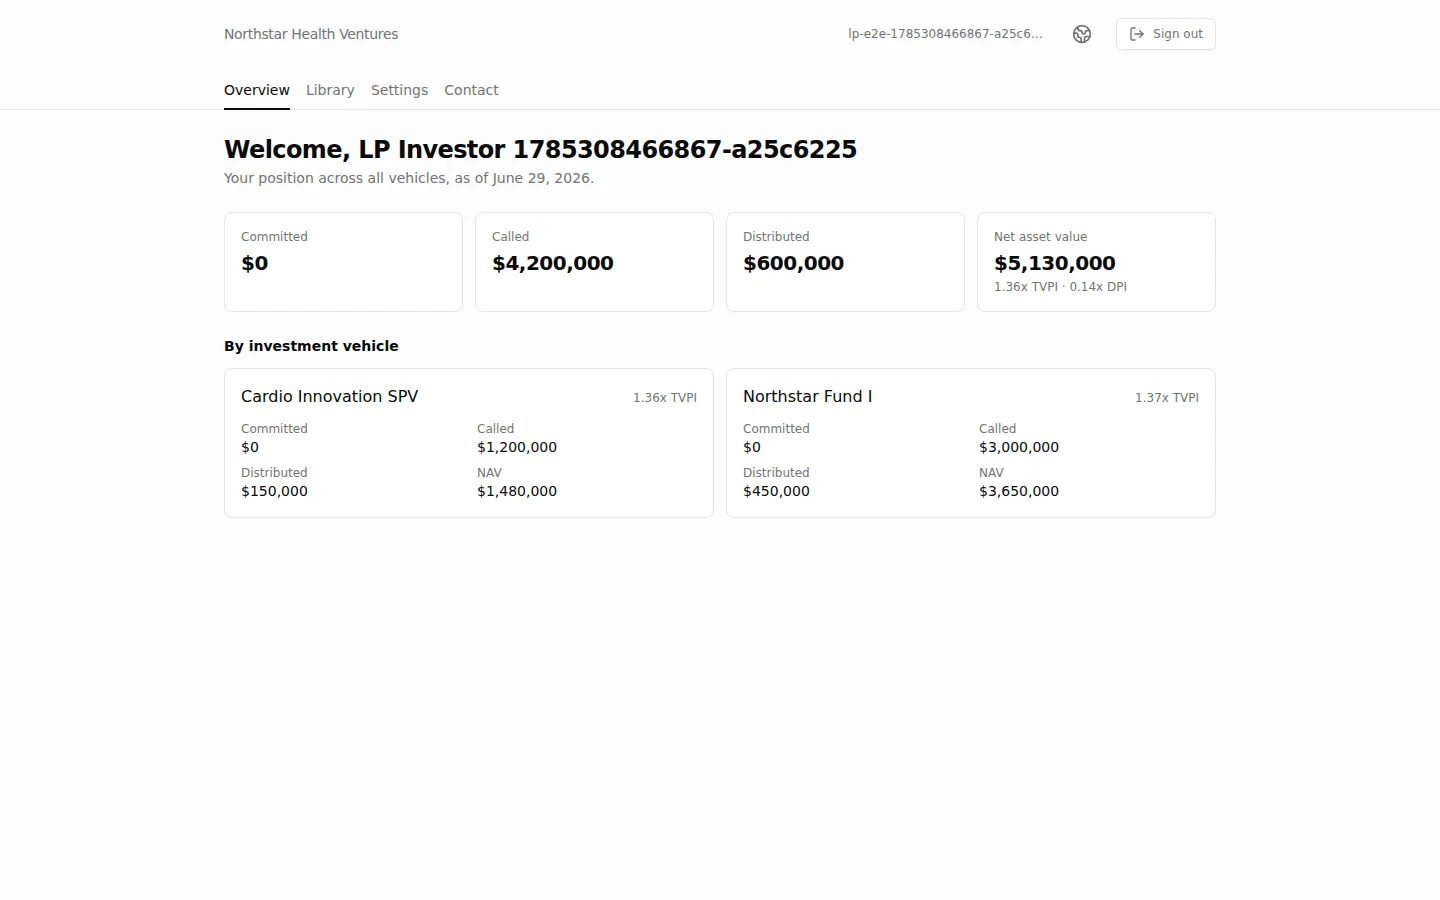Open the Settings tab
Viewport: 1440px width, 900px height.
399,90
